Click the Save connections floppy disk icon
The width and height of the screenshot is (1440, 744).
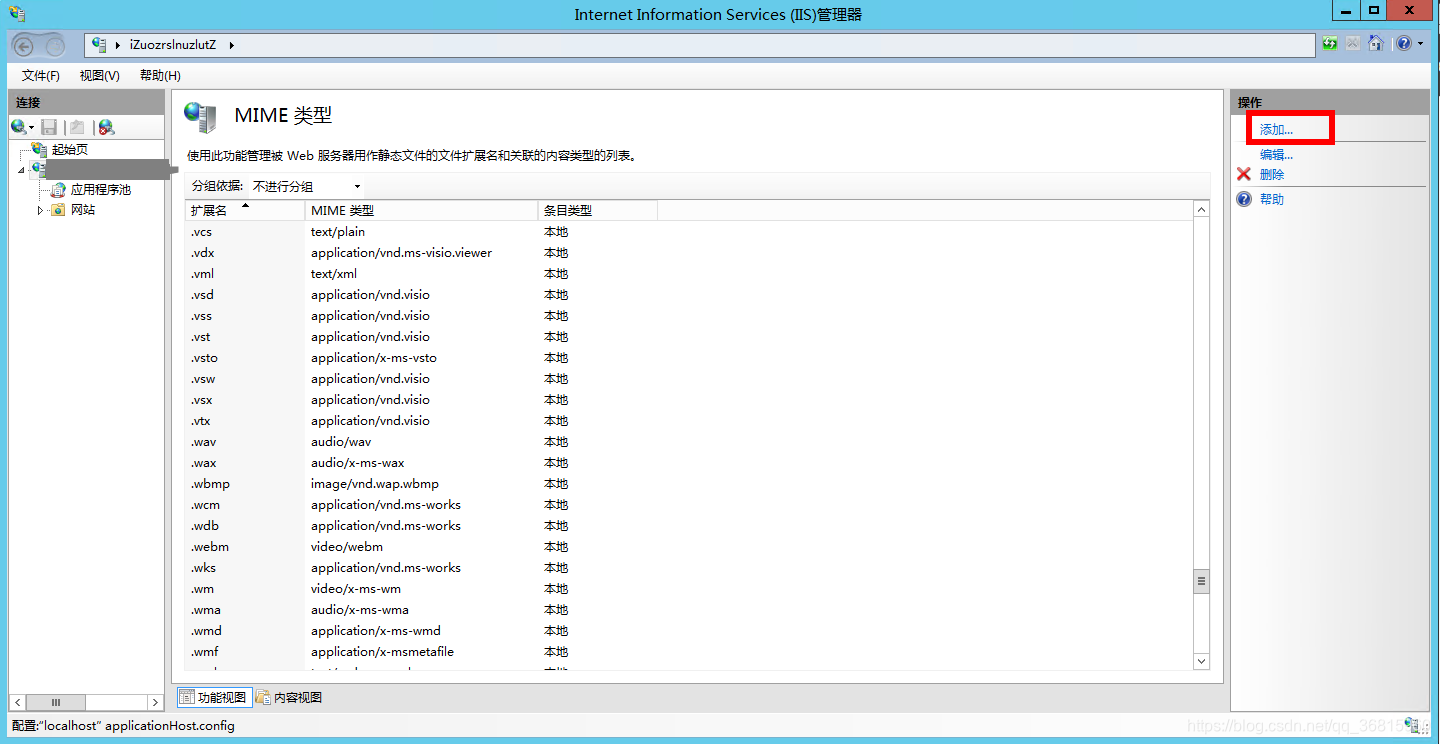tap(49, 127)
